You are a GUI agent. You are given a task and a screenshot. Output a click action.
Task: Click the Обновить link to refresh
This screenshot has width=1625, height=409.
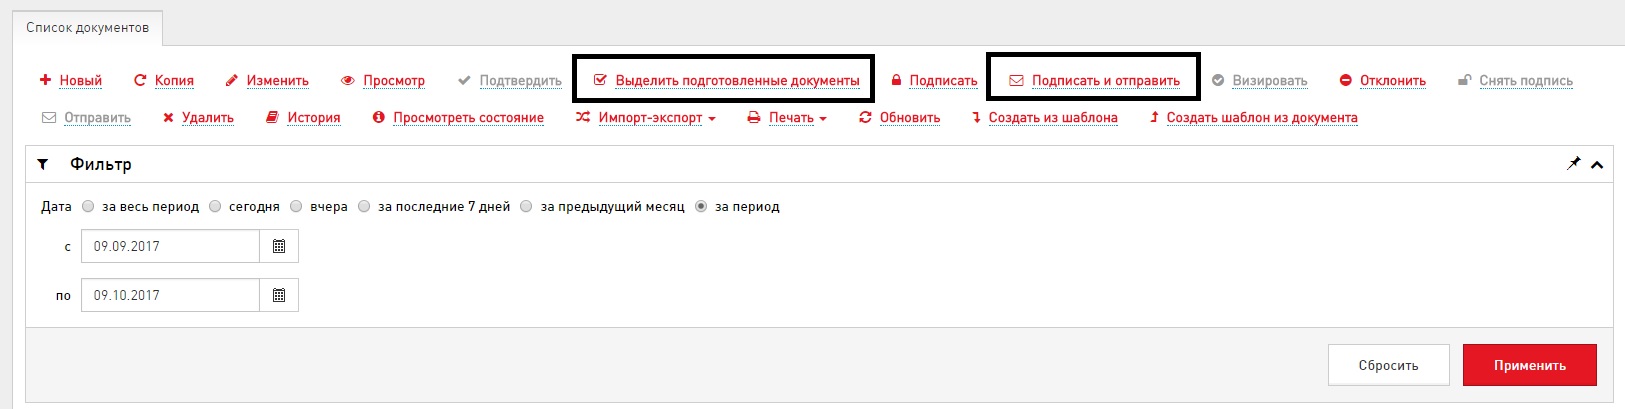click(910, 117)
